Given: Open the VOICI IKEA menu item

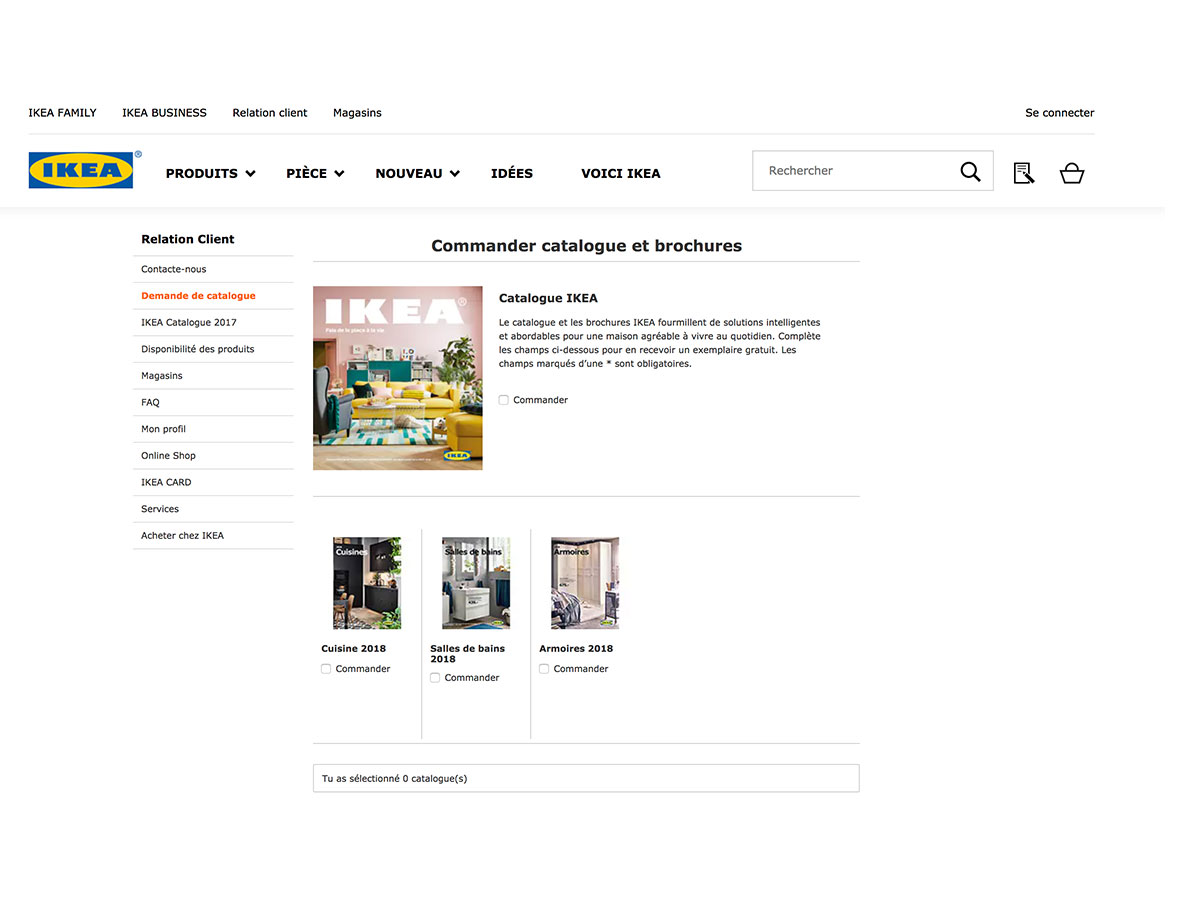Looking at the screenshot, I should [x=621, y=173].
